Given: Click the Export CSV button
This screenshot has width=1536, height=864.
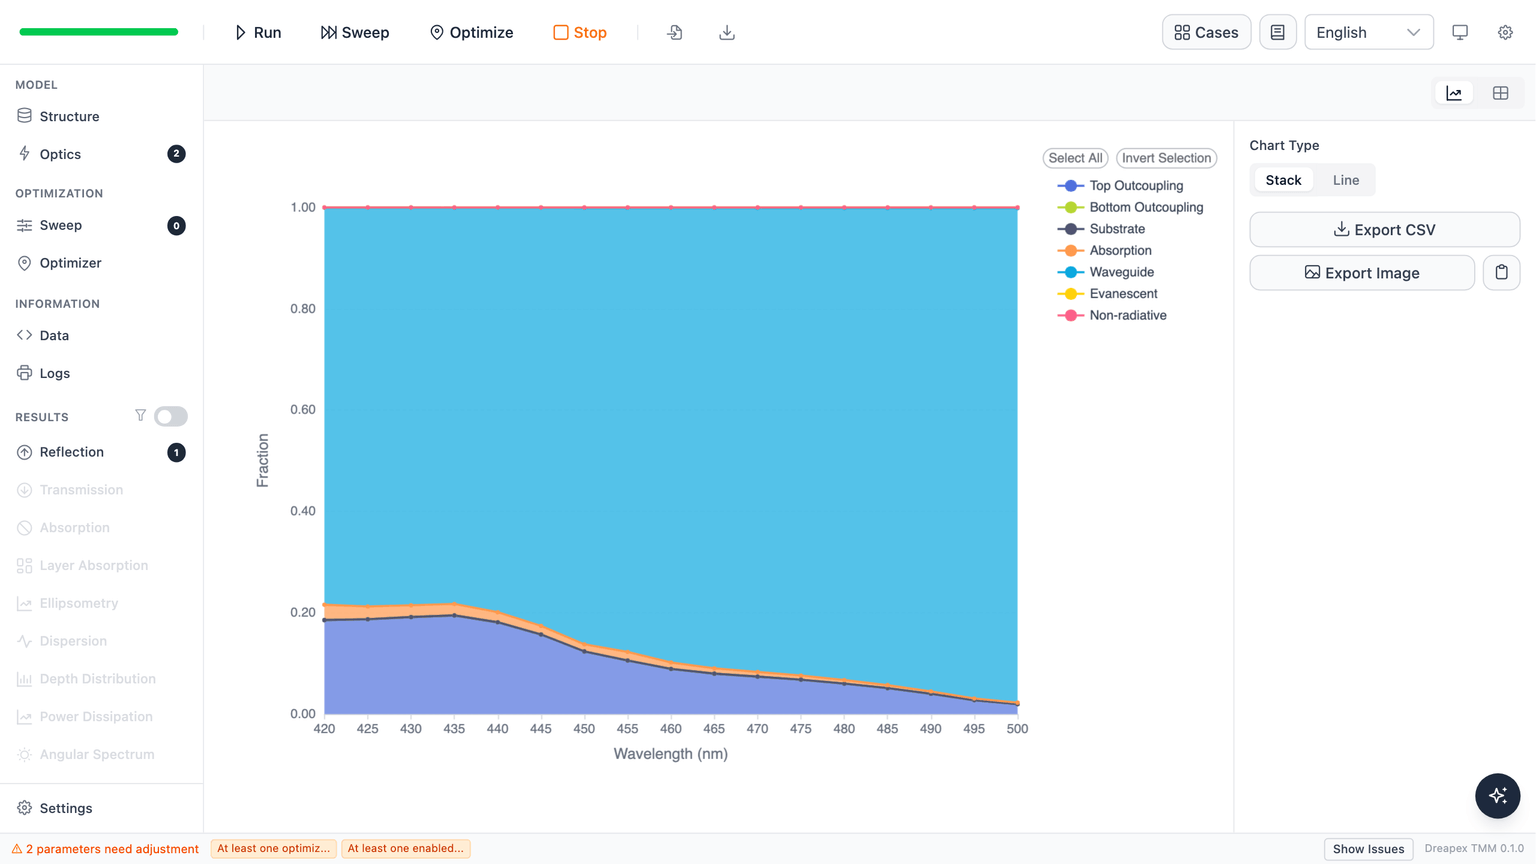Looking at the screenshot, I should tap(1384, 229).
